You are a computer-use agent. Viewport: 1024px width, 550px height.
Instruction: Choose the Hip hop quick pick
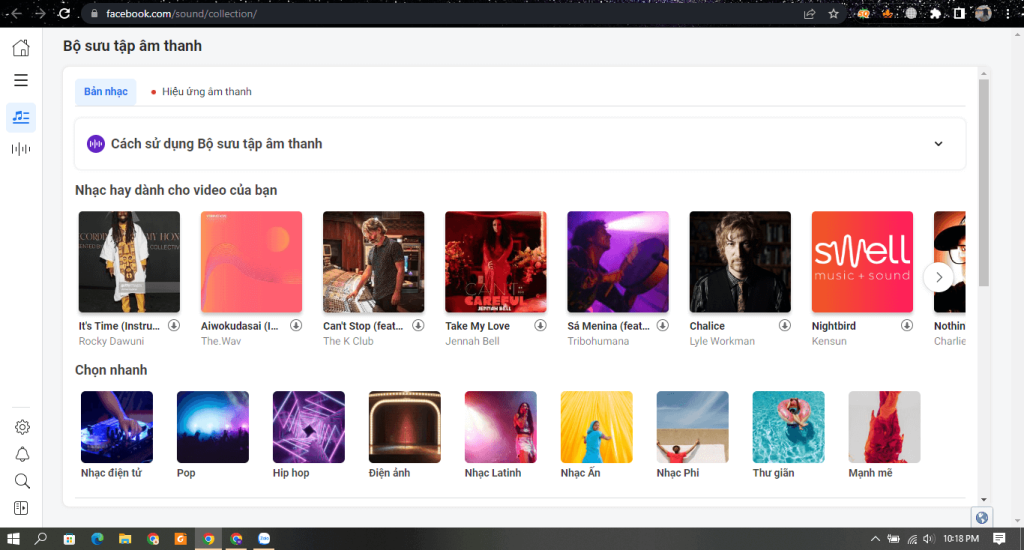tap(309, 427)
